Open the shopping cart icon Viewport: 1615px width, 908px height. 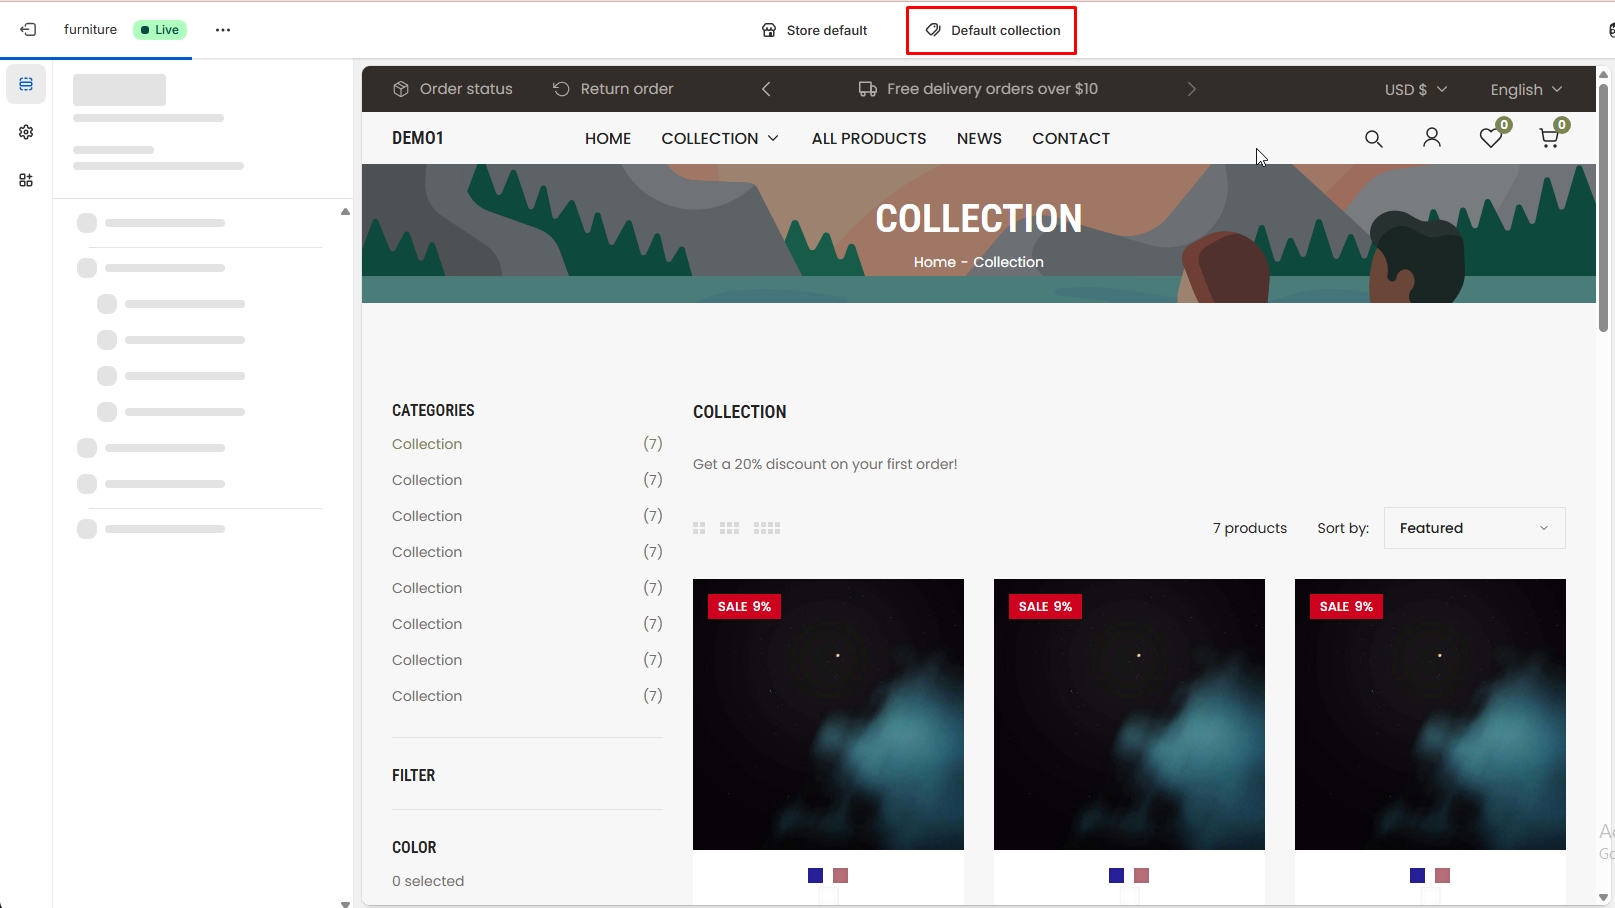[1549, 138]
